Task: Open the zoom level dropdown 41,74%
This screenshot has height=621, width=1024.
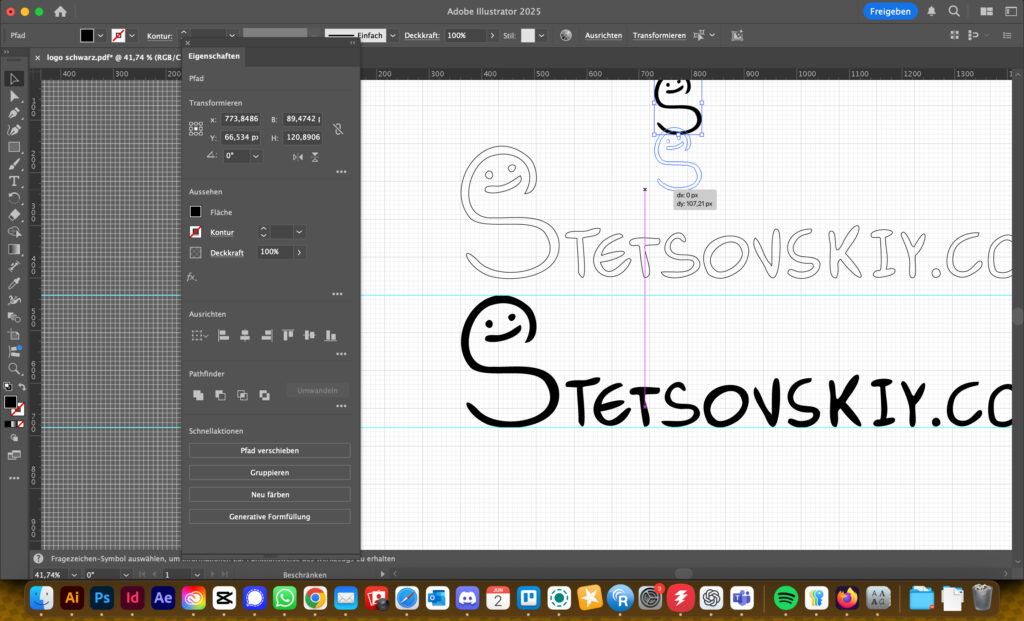Action: (x=74, y=575)
